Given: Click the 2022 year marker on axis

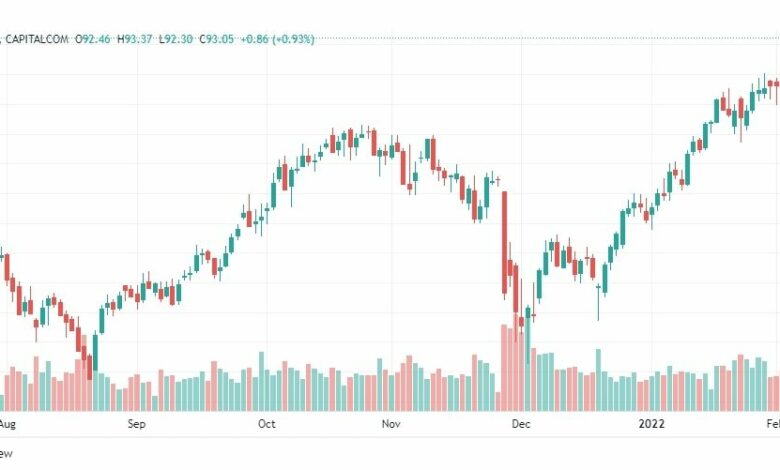Looking at the screenshot, I should (x=651, y=424).
